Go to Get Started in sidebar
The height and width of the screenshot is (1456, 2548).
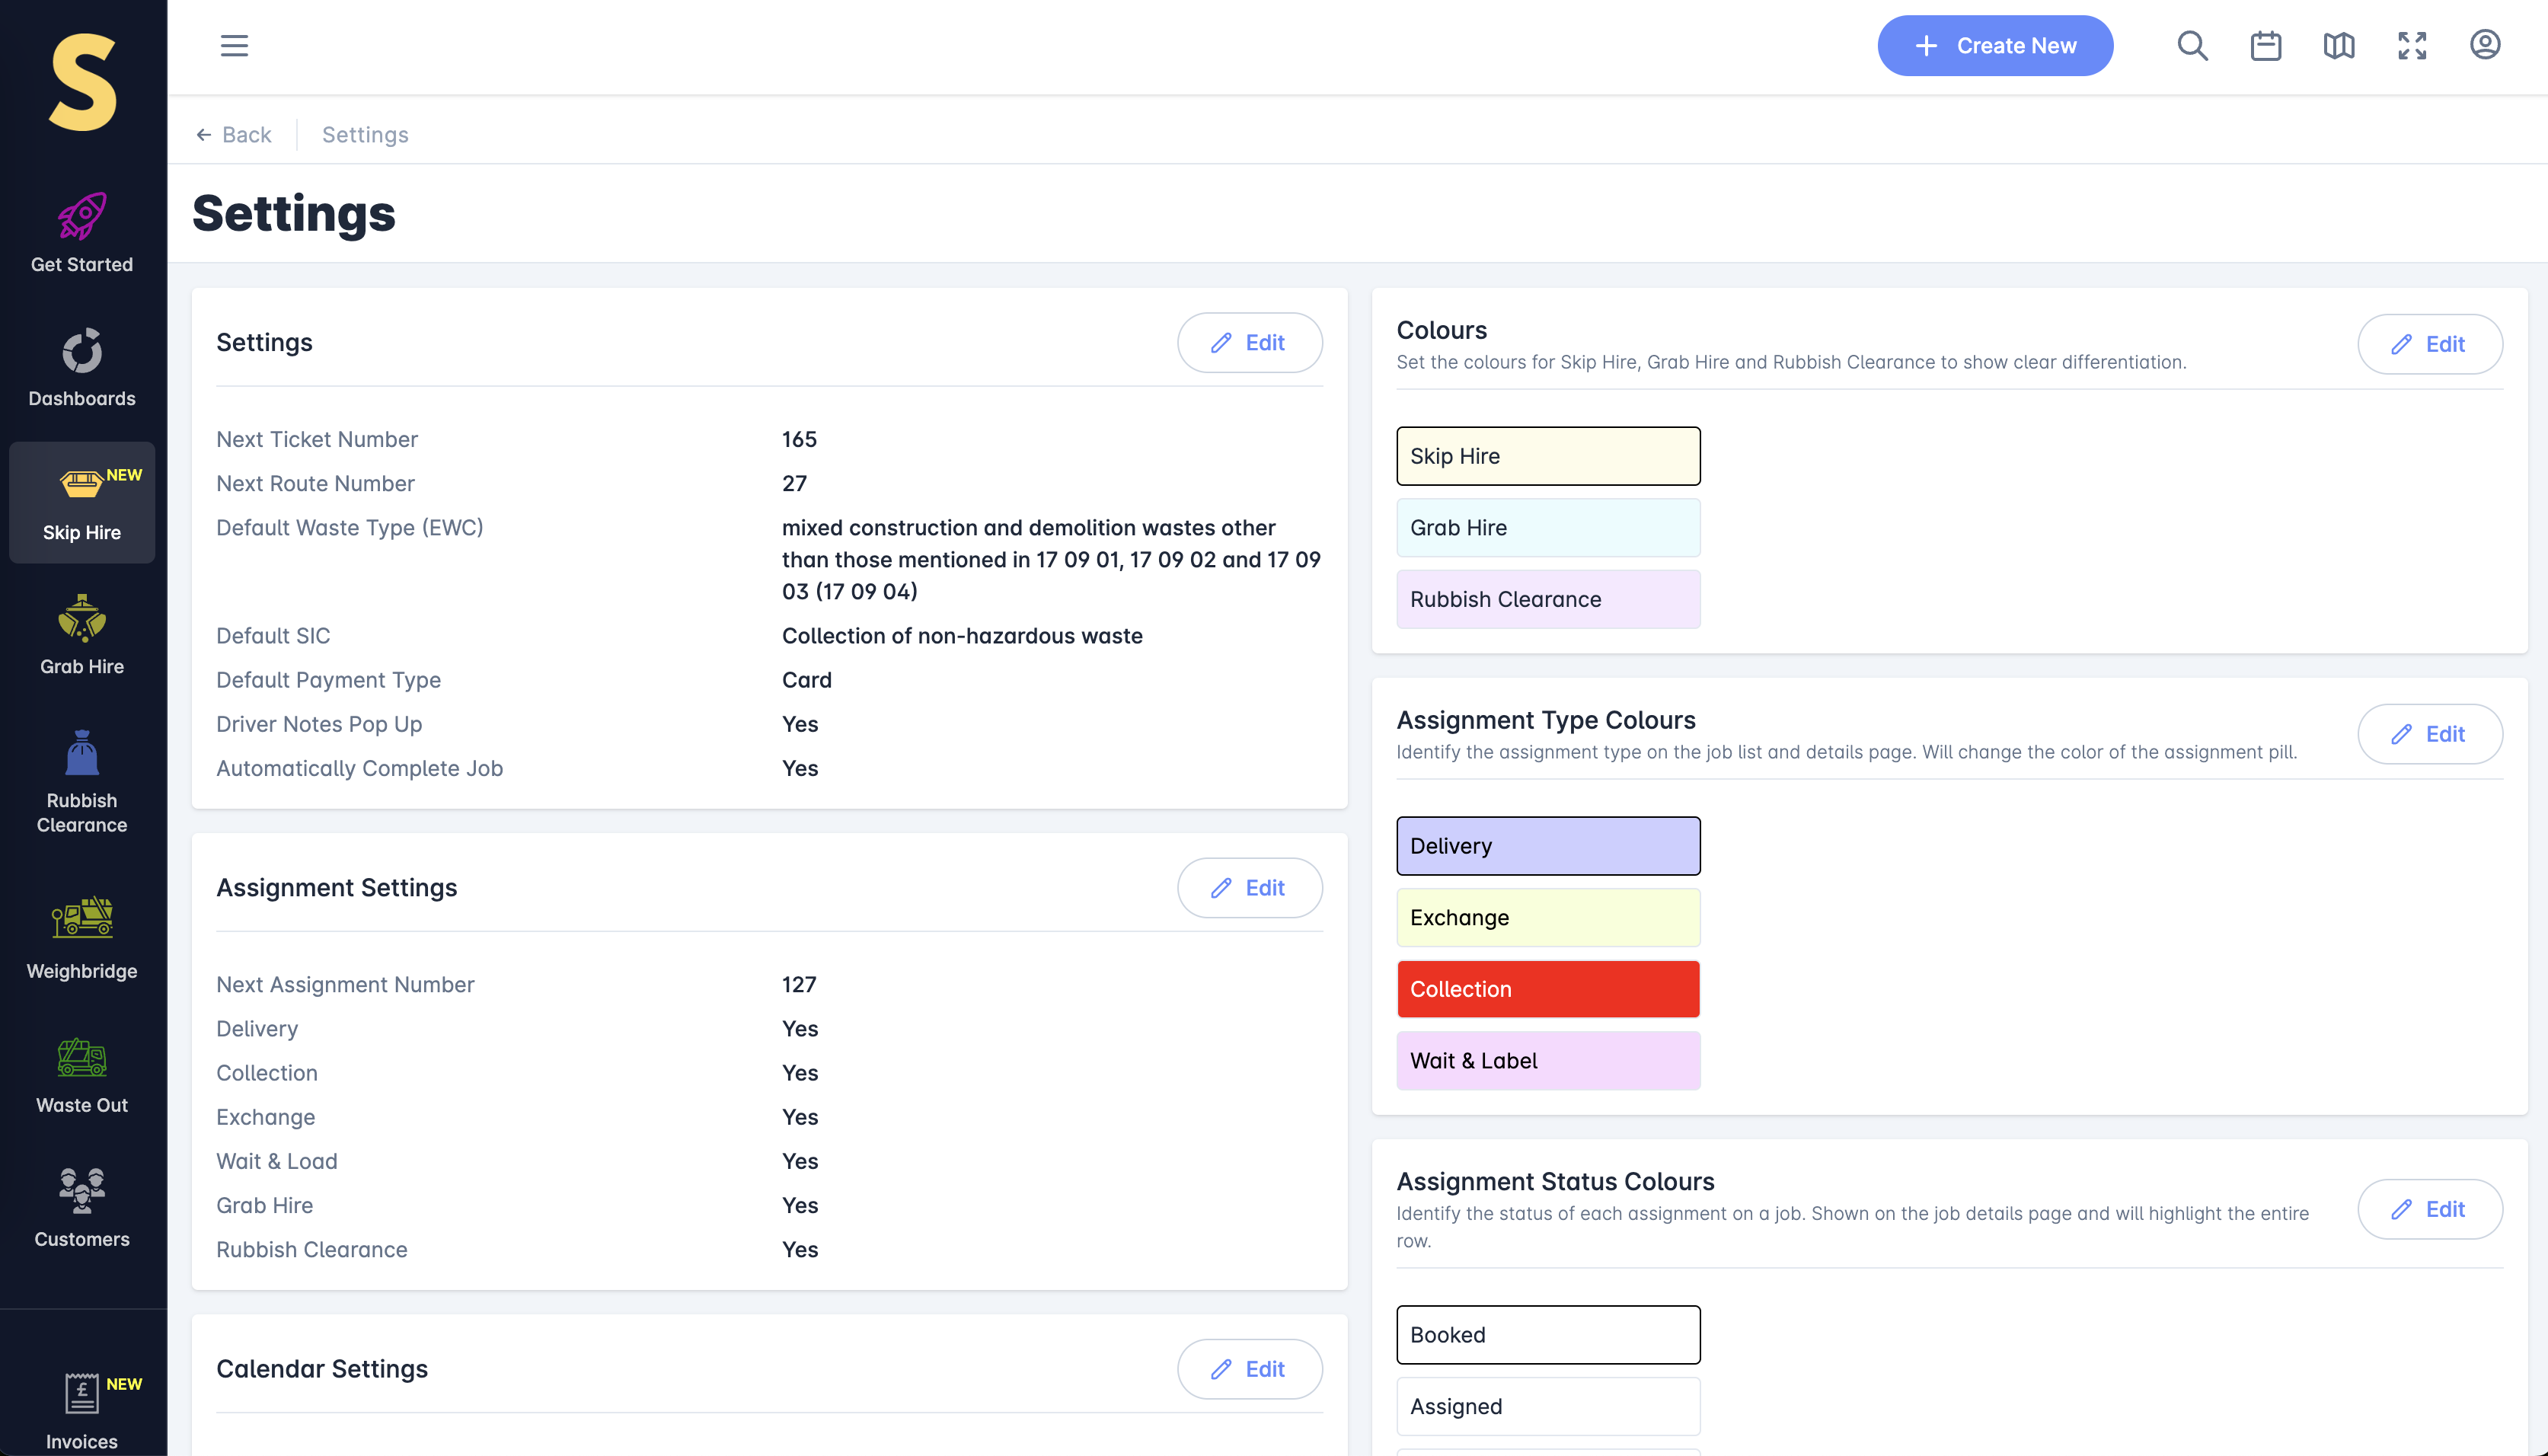click(82, 233)
